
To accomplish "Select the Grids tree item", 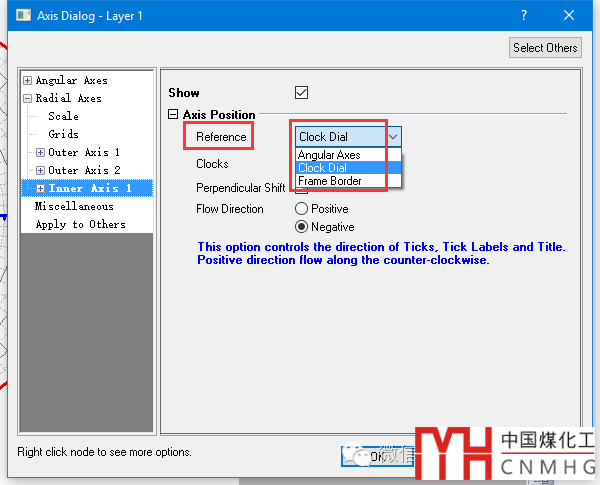I will 63,135.
